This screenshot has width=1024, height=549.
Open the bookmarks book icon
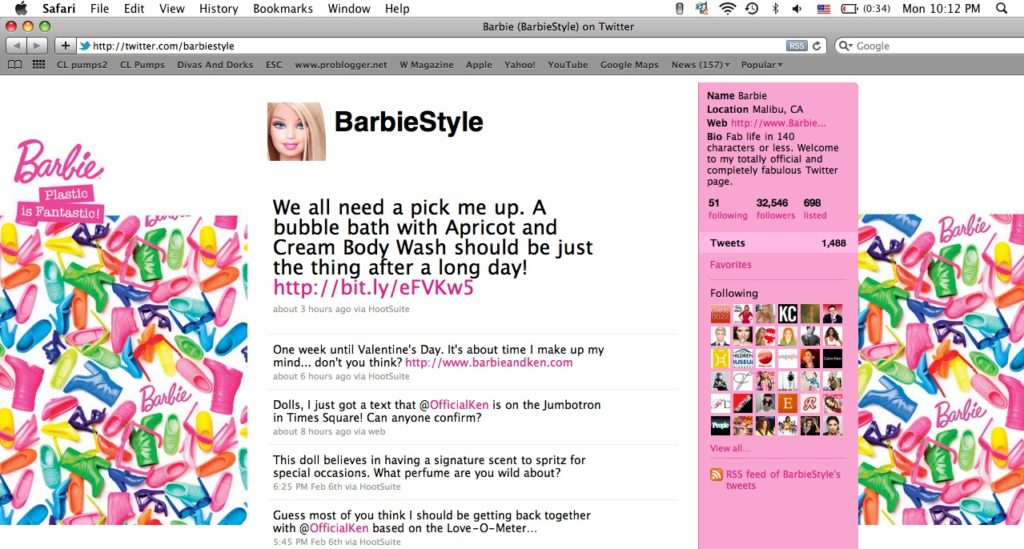14,65
